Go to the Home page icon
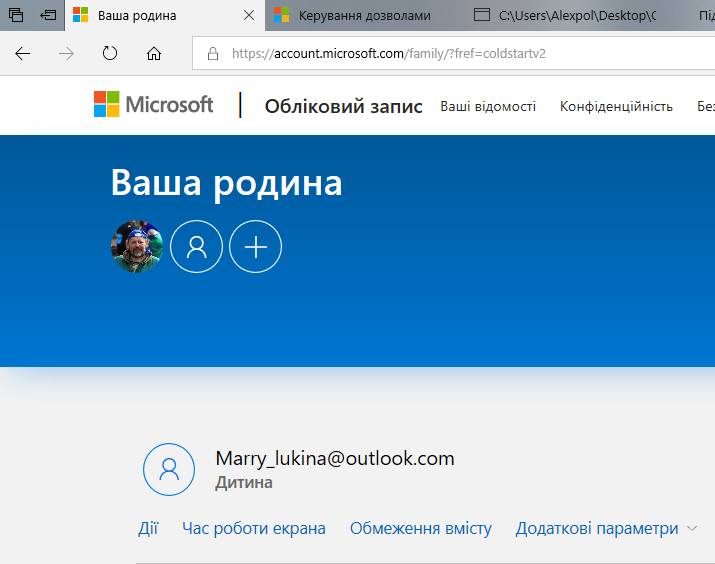 pos(154,54)
